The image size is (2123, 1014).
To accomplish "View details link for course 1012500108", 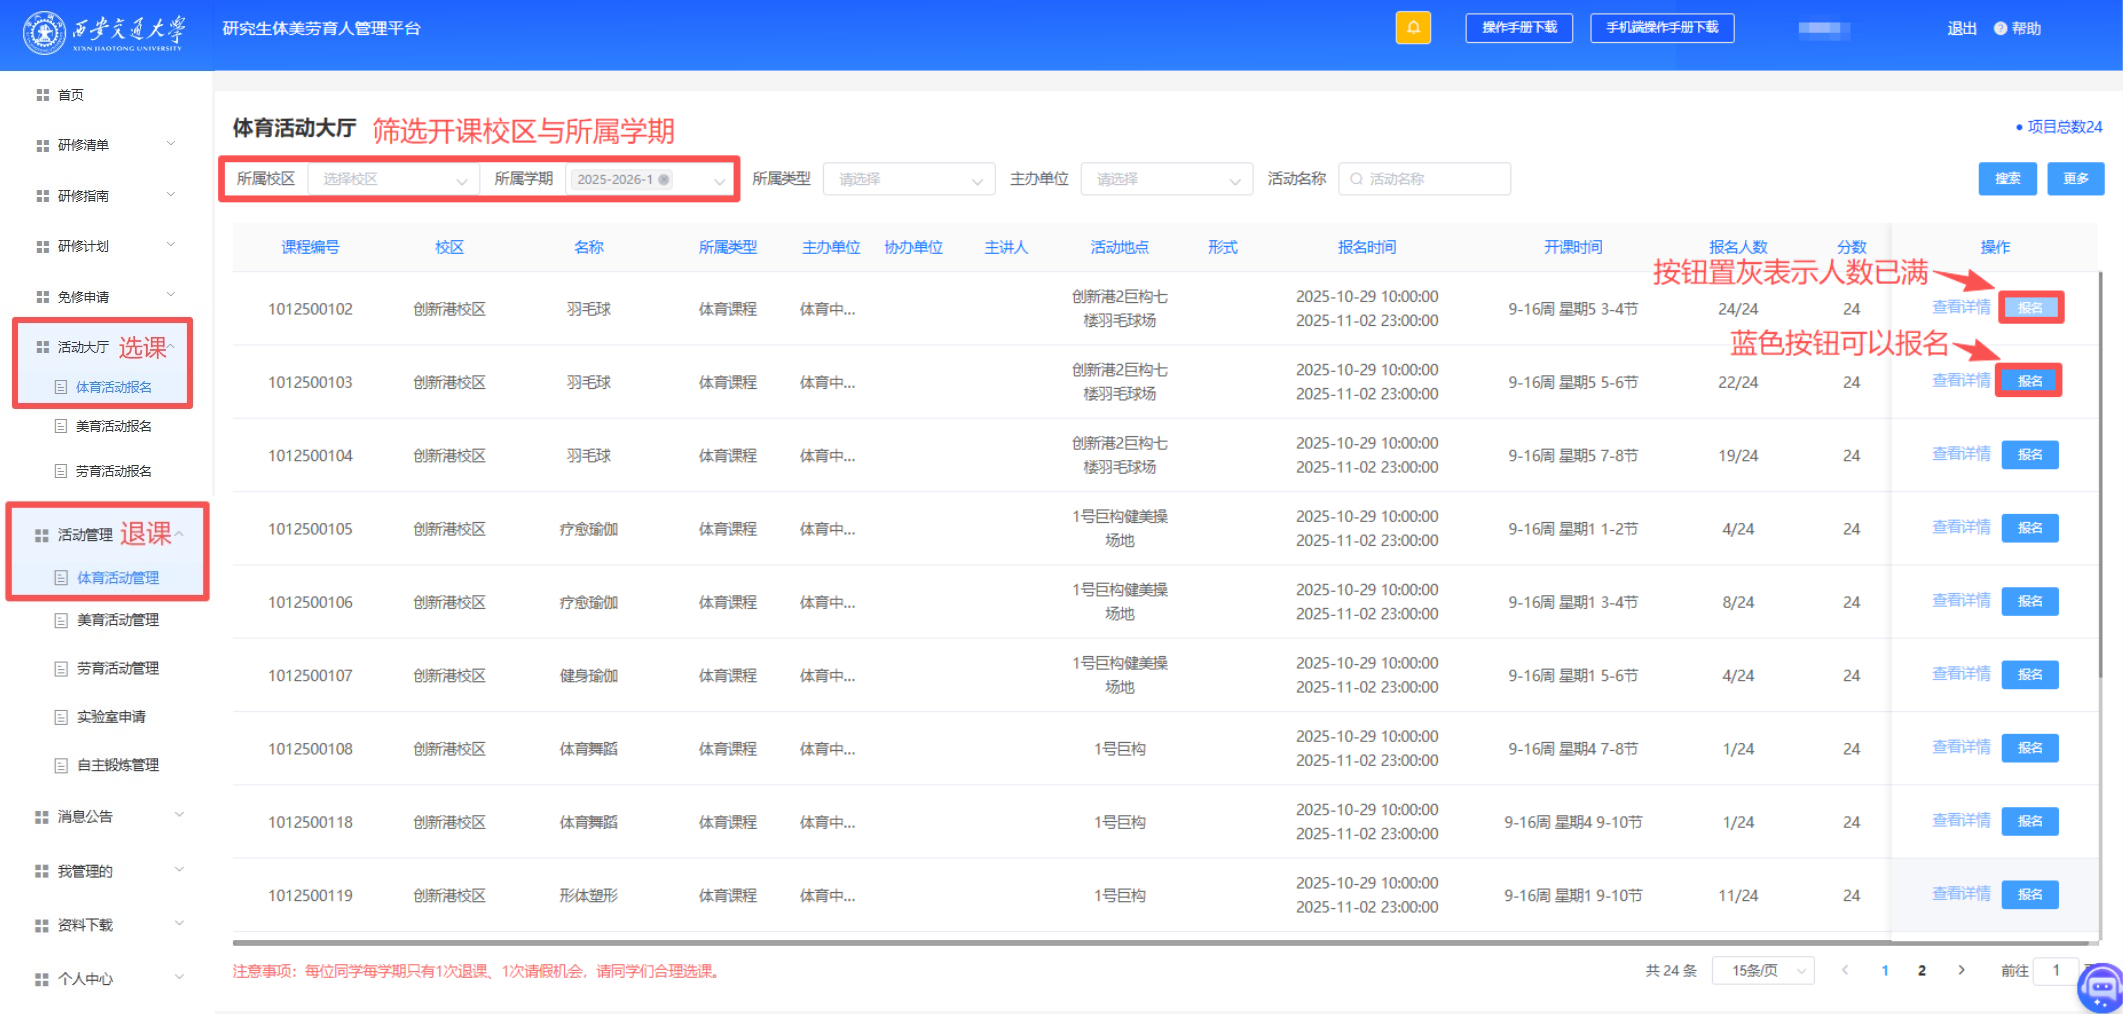I will pyautogui.click(x=1960, y=747).
